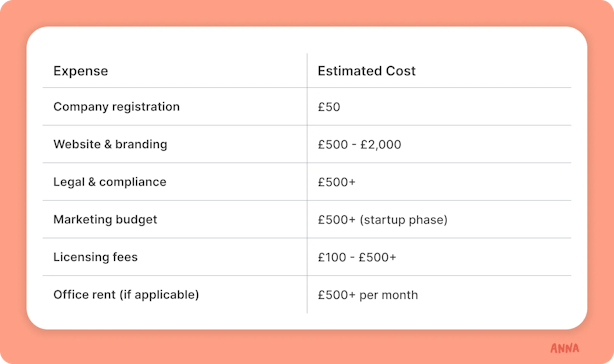Click the £500+ per month value
Image resolution: width=614 pixels, height=364 pixels.
tap(368, 295)
